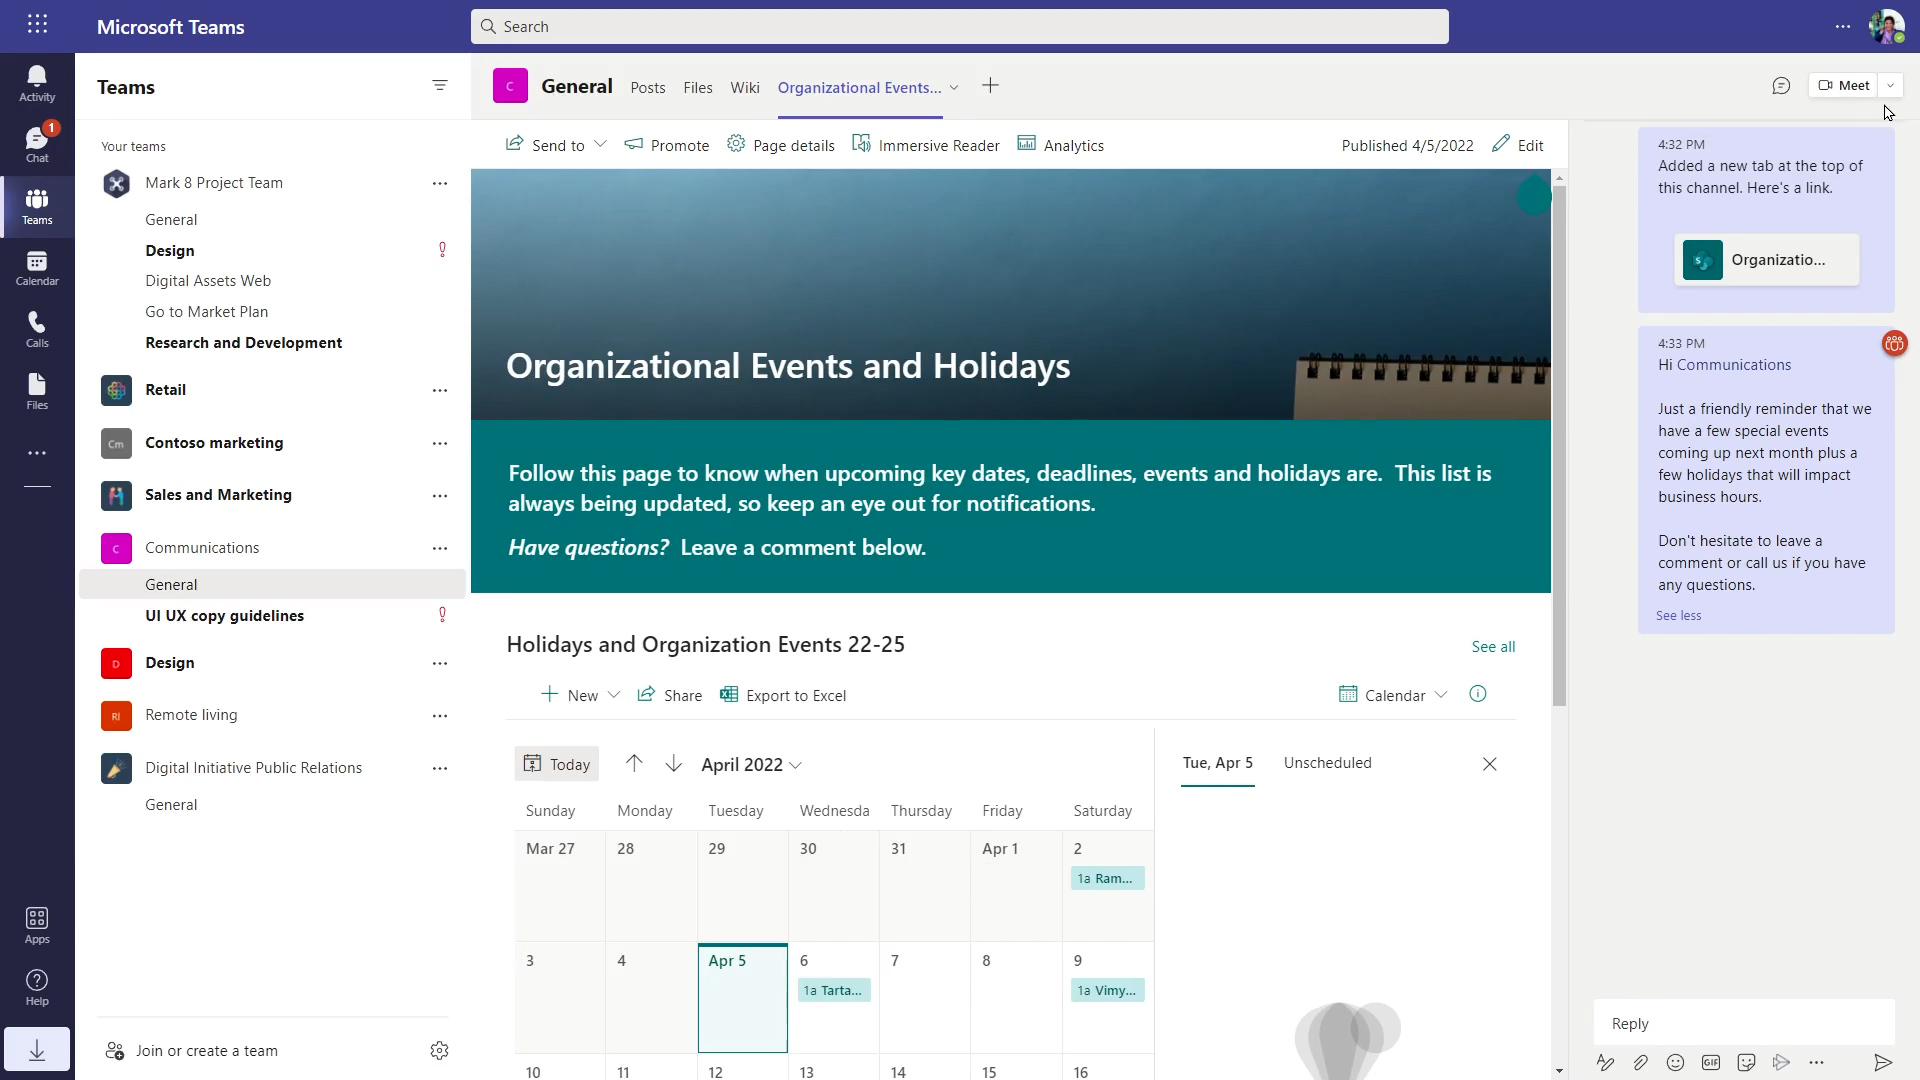
Task: Insert a sticker in reply
Action: click(1747, 1063)
